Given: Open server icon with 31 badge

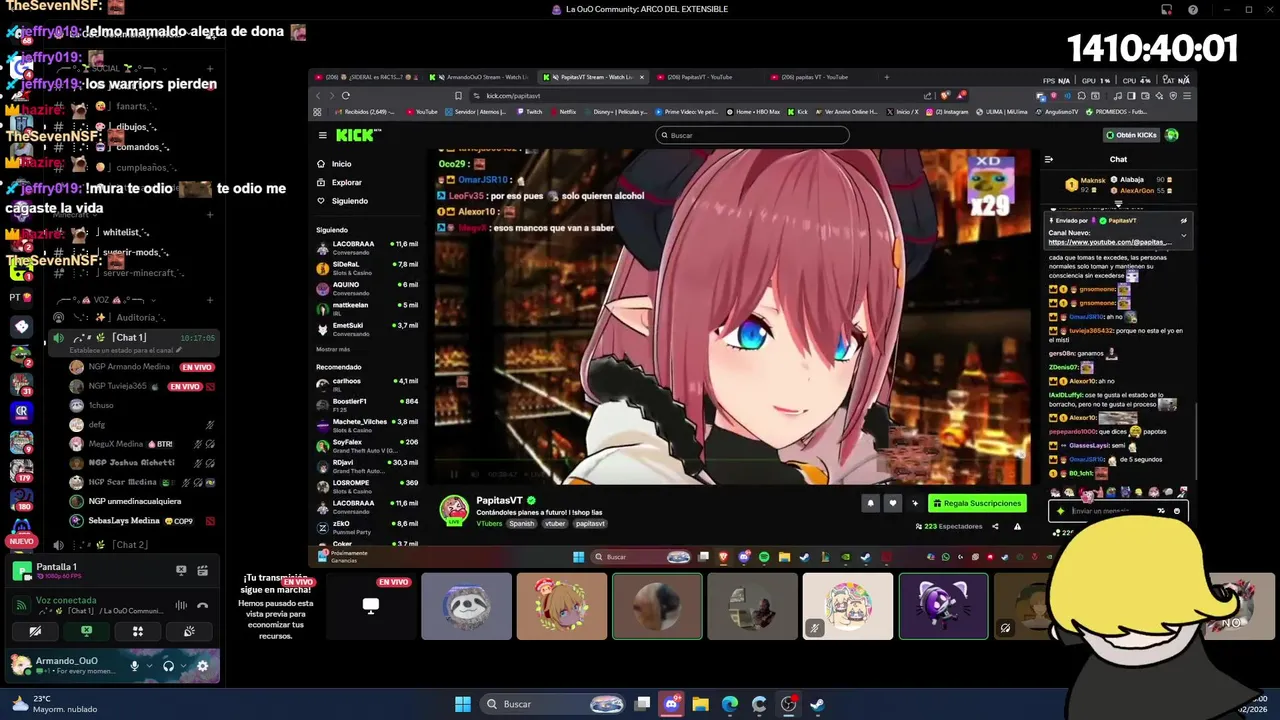Looking at the screenshot, I should (x=21, y=385).
